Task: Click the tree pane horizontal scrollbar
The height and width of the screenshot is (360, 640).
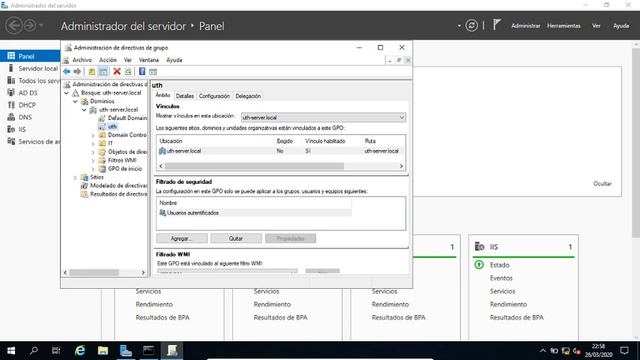Action: pyautogui.click(x=94, y=272)
